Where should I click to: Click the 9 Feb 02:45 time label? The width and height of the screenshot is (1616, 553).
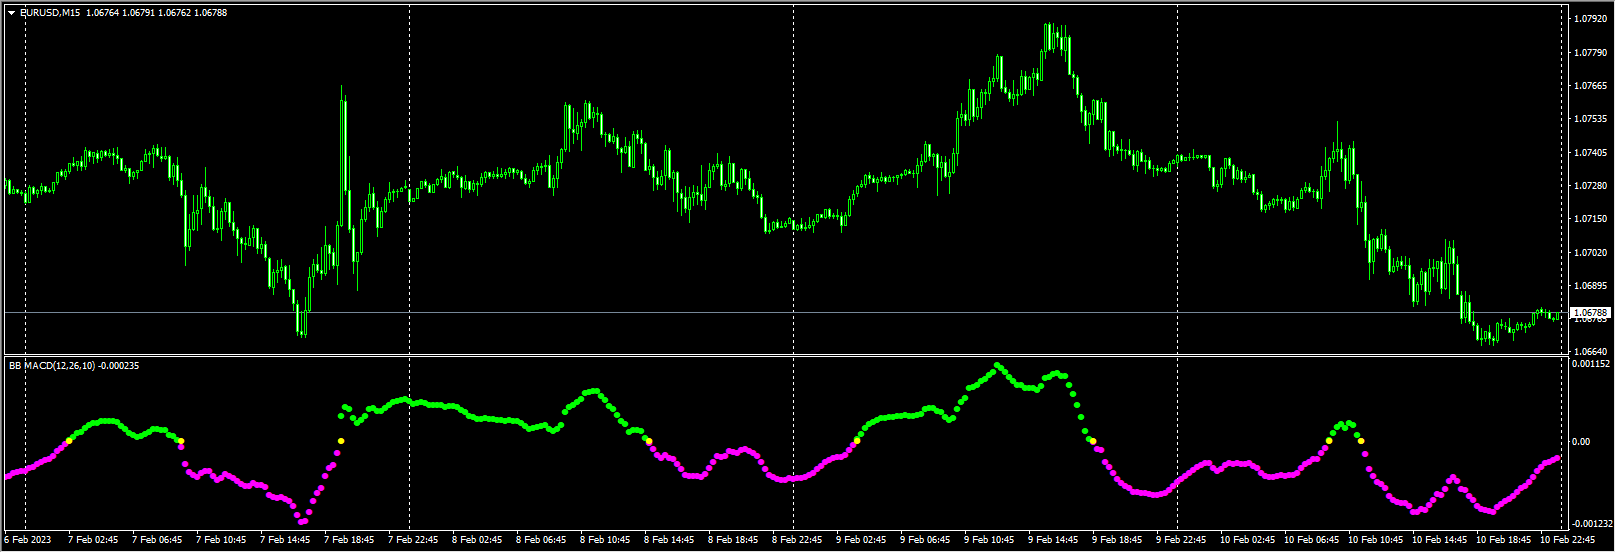860,540
